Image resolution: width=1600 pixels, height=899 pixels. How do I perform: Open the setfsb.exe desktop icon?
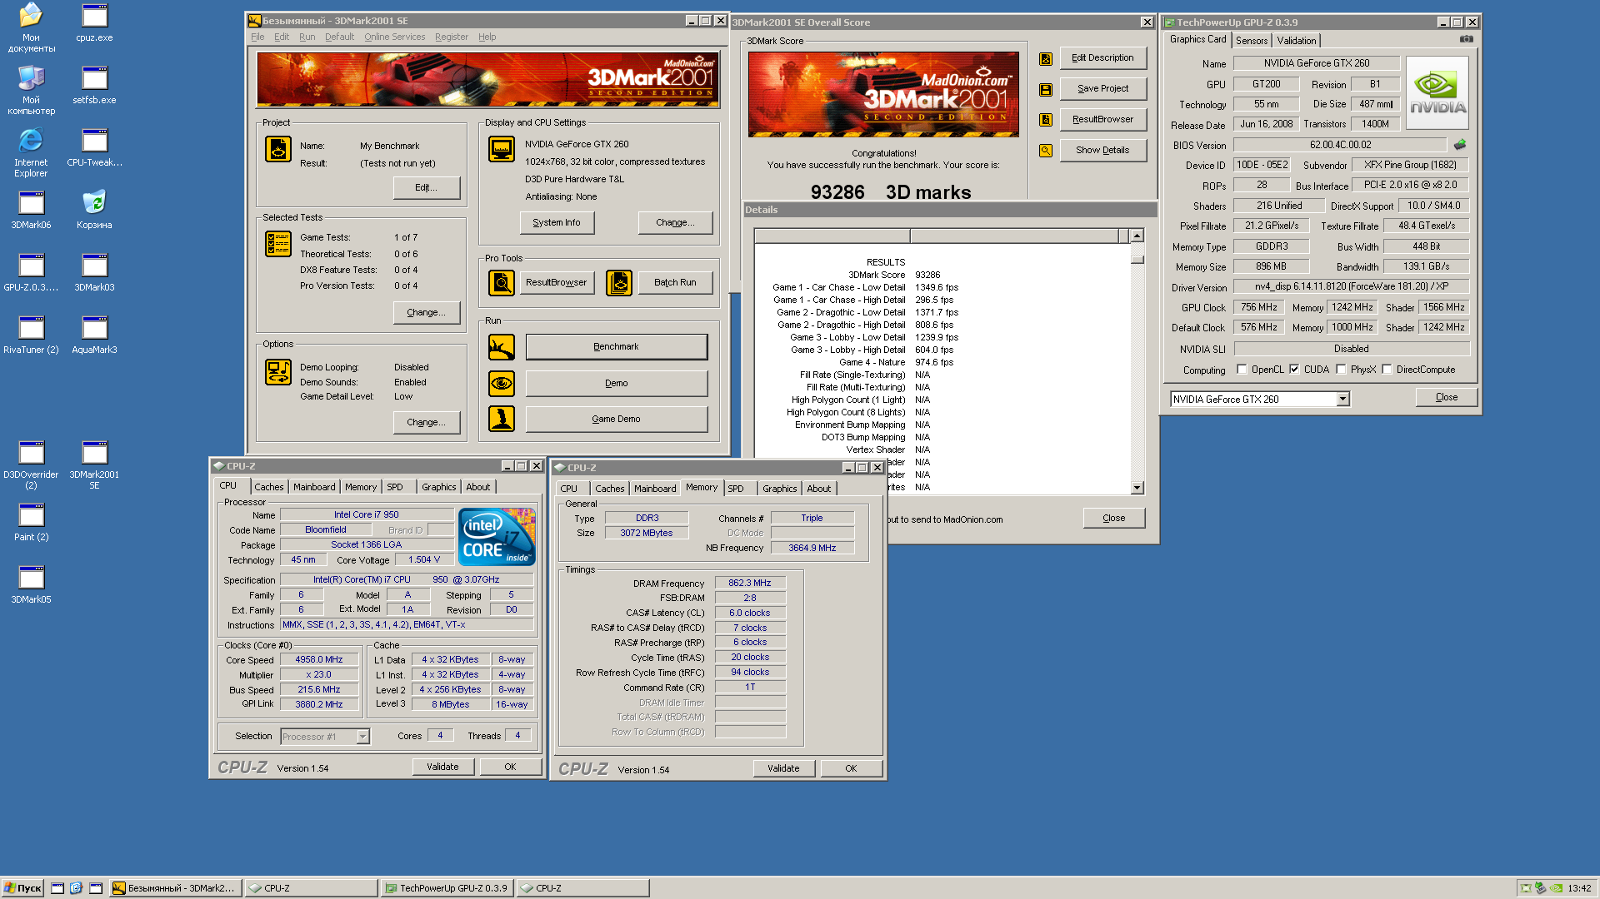[x=94, y=84]
